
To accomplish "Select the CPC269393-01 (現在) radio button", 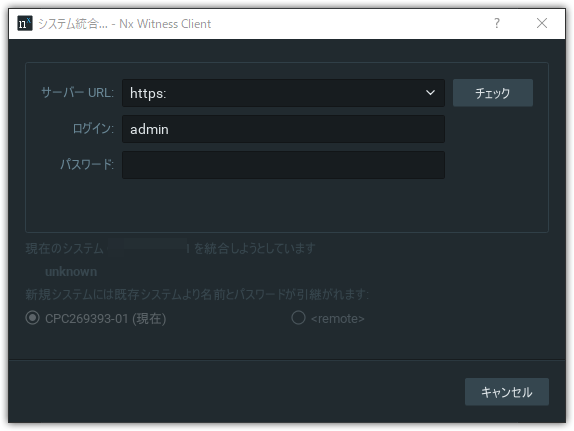I will pos(33,318).
